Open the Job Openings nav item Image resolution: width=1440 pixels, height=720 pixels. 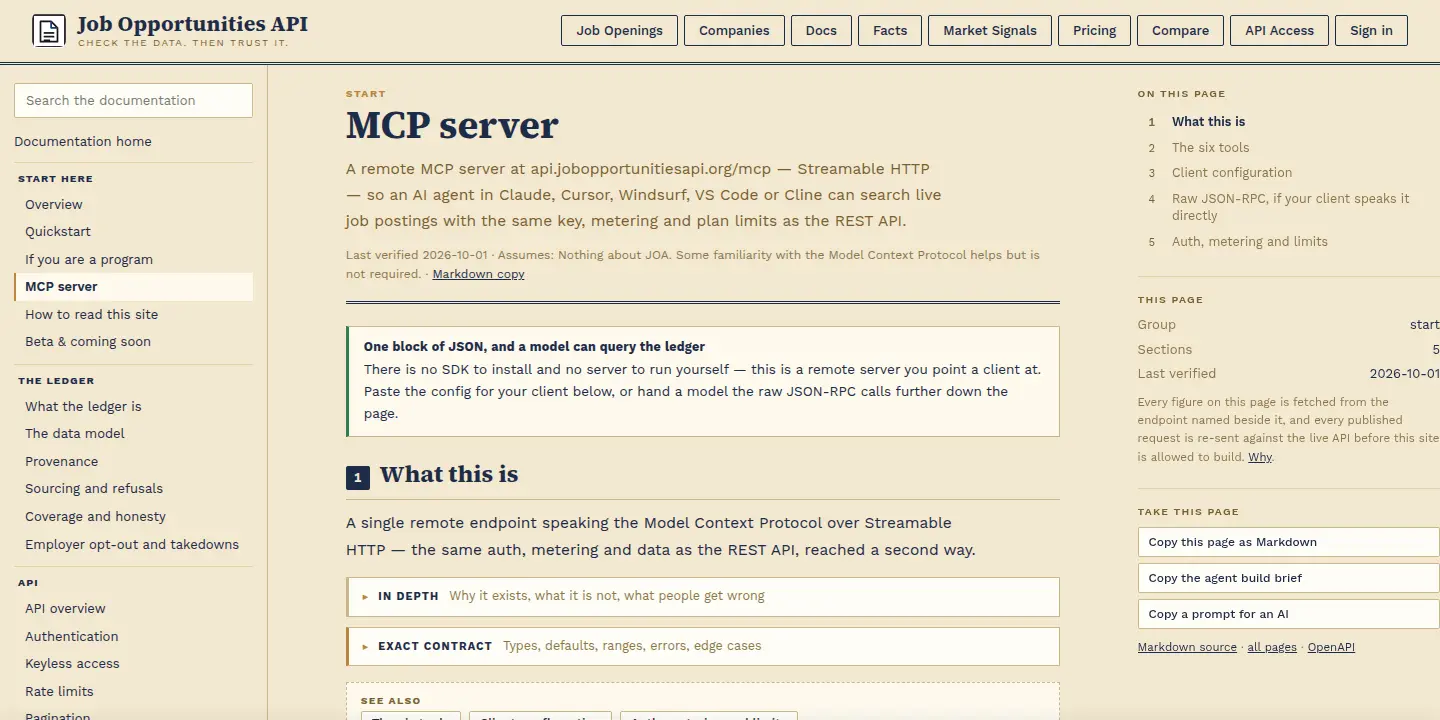619,30
